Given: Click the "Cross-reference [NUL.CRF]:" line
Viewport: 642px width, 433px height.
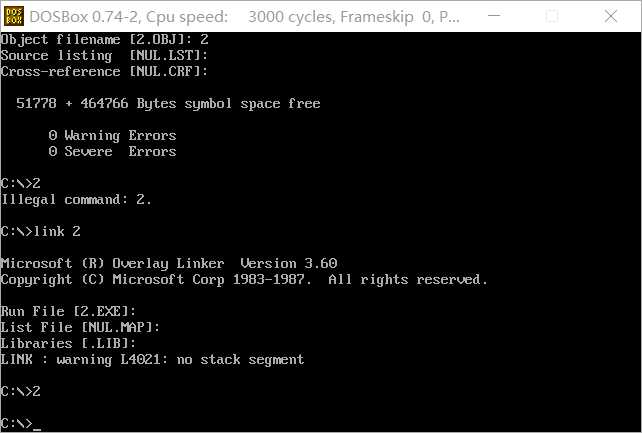Looking at the screenshot, I should tap(104, 71).
